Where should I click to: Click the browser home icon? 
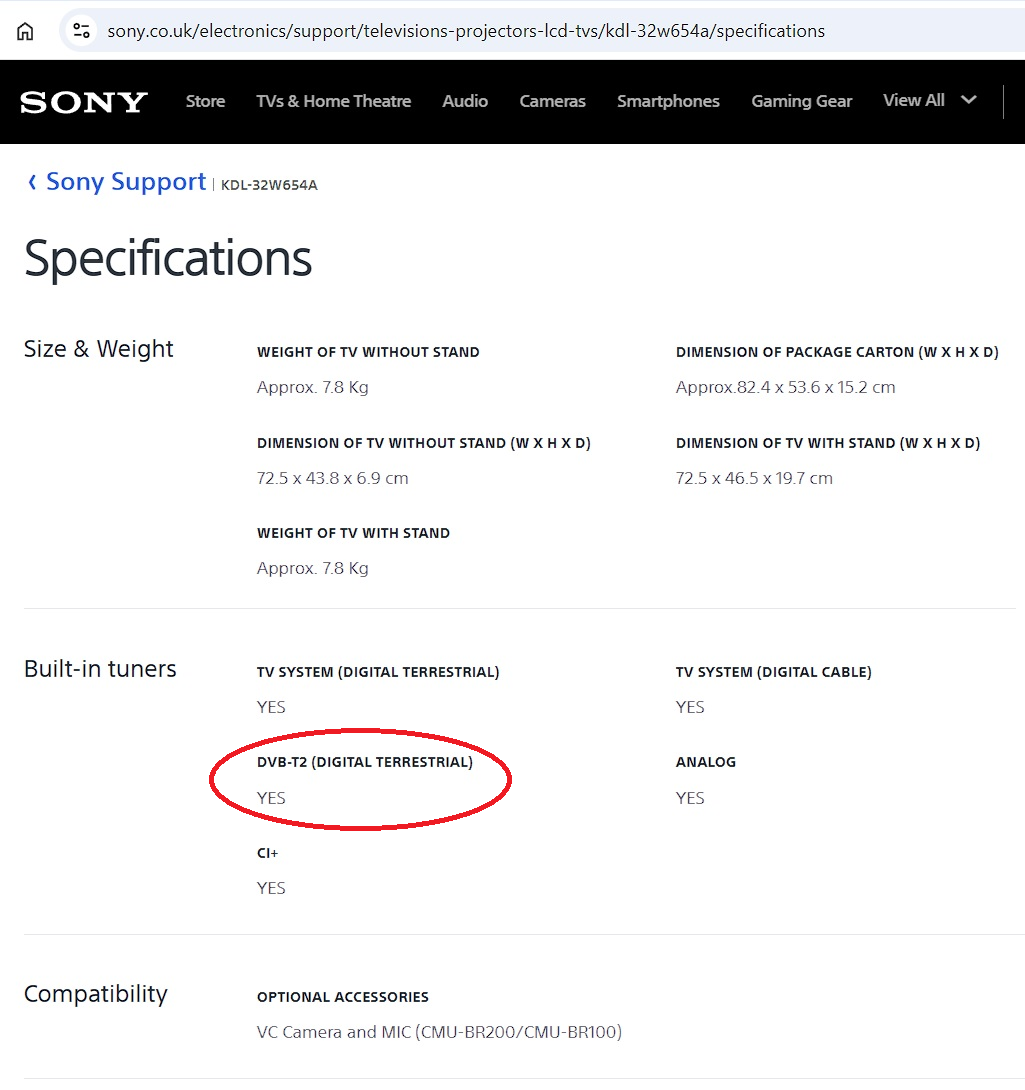[25, 31]
